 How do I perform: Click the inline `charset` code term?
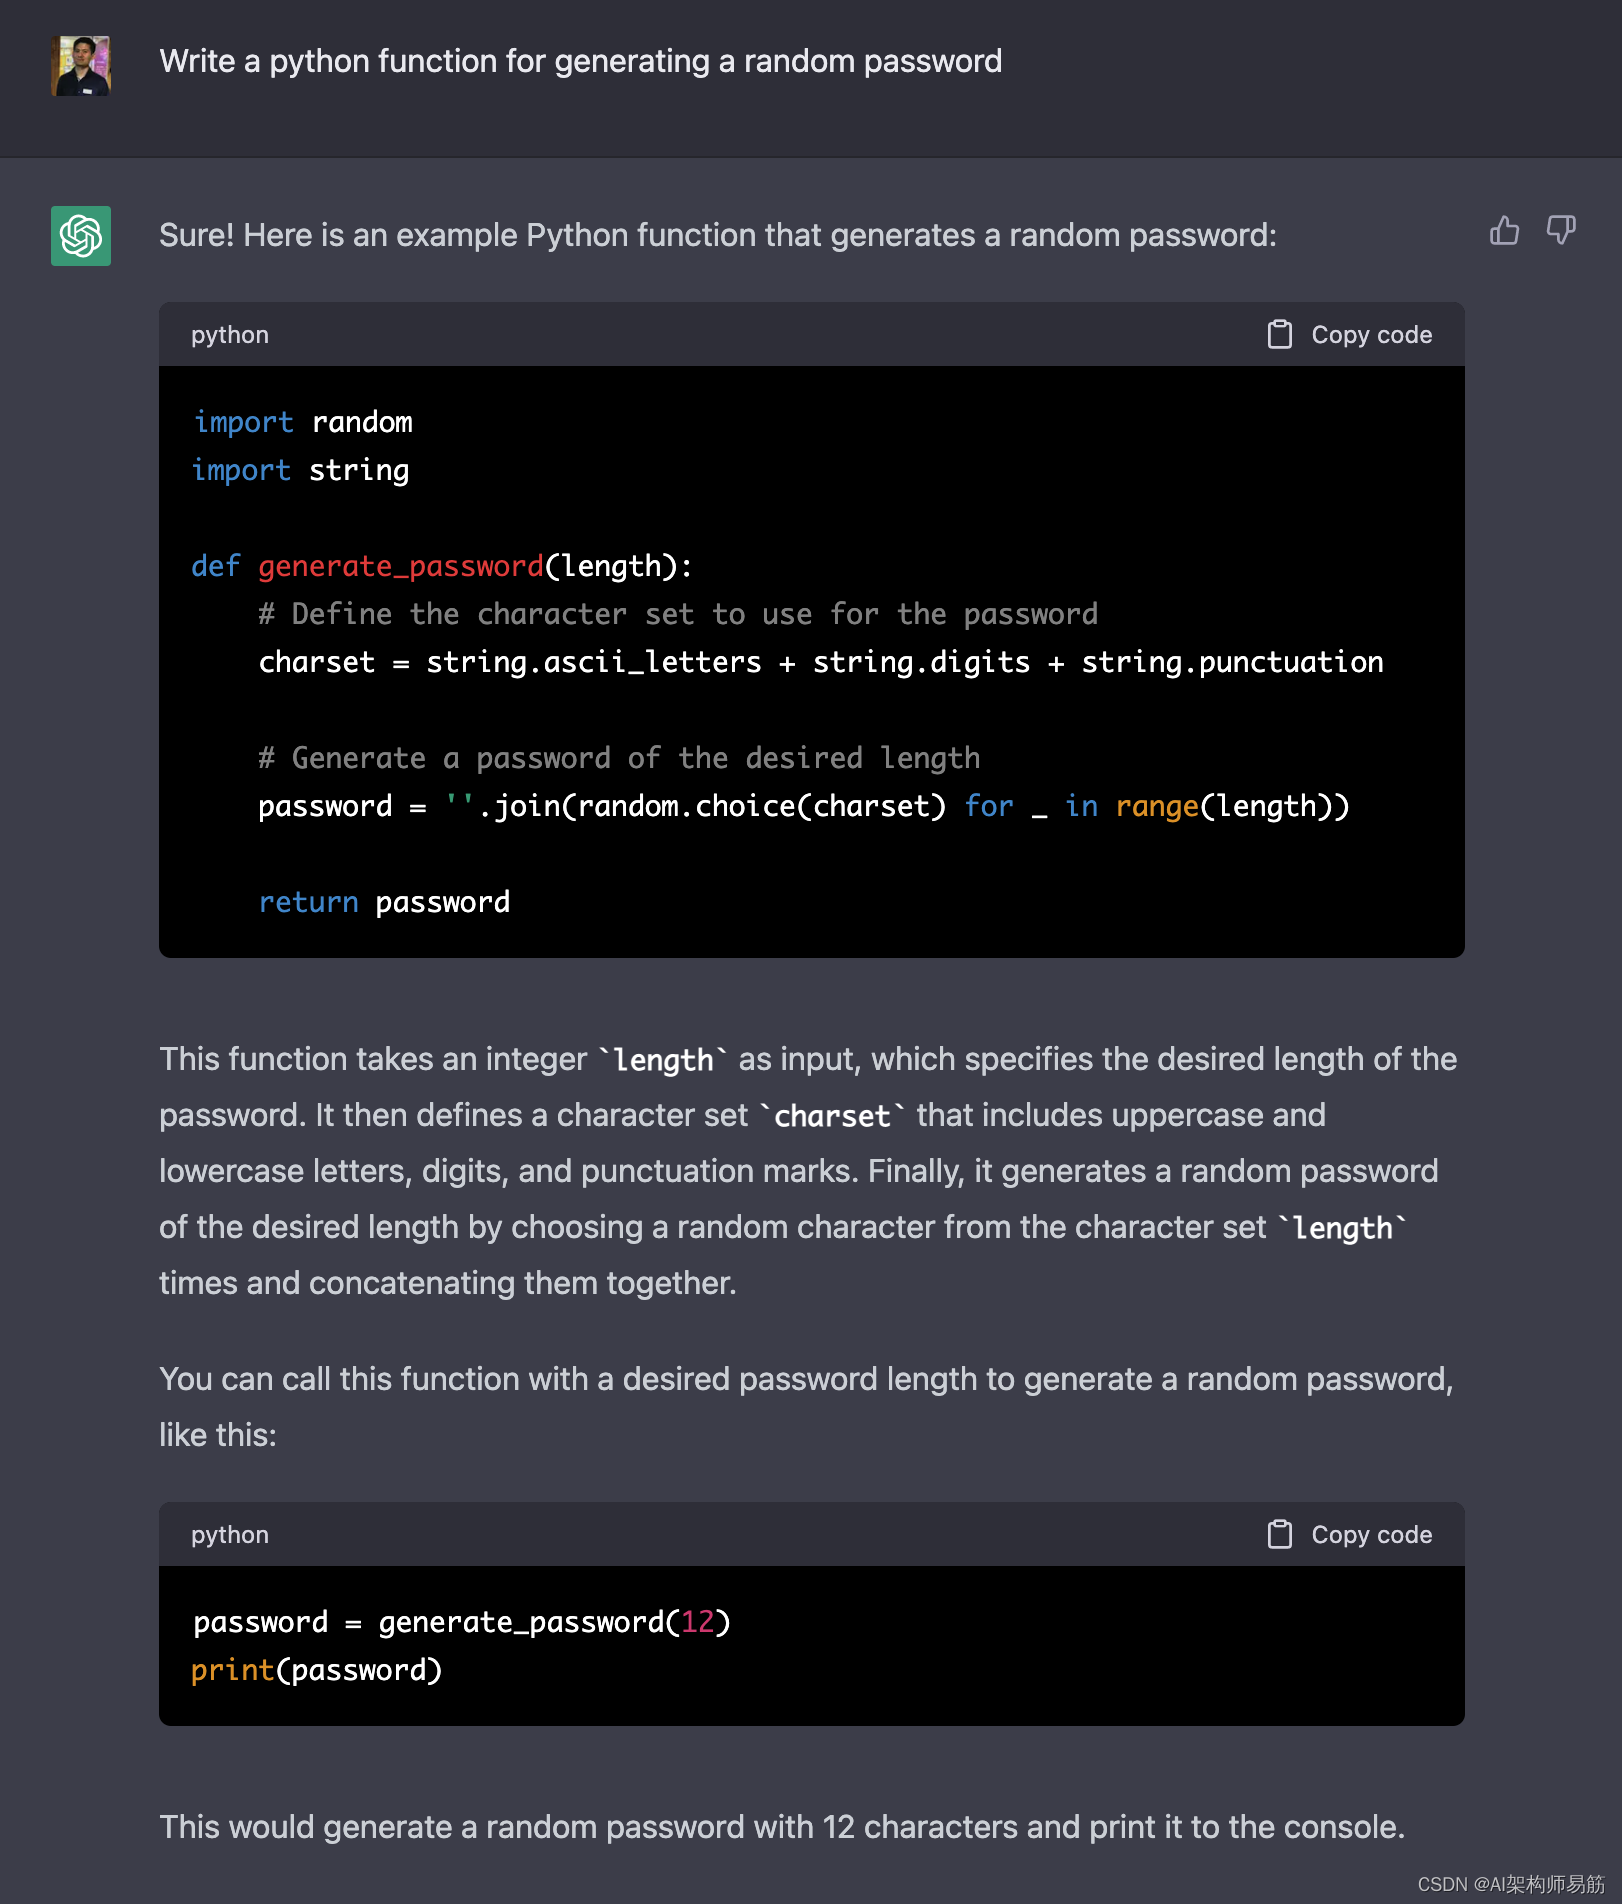pyautogui.click(x=832, y=1116)
